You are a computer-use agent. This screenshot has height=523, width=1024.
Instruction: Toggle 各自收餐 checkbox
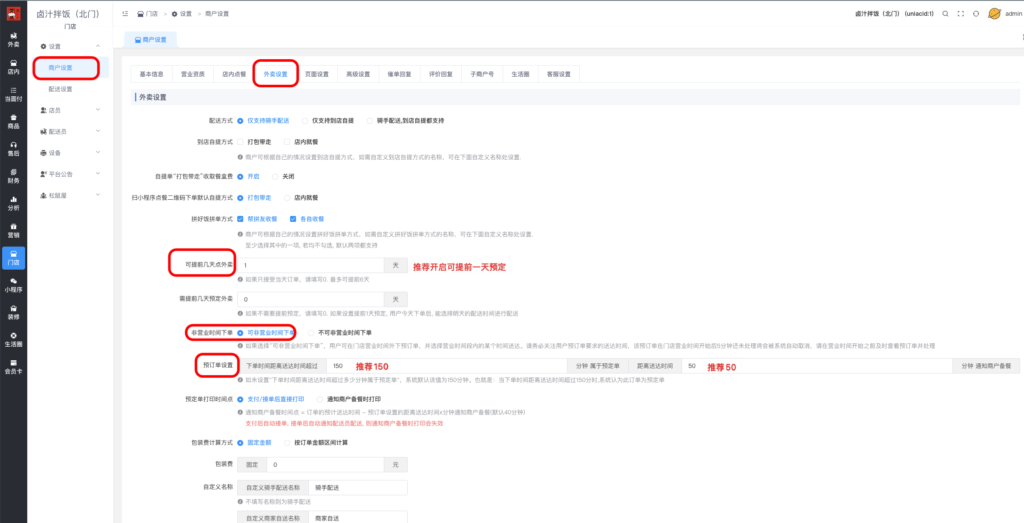pyautogui.click(x=307, y=219)
